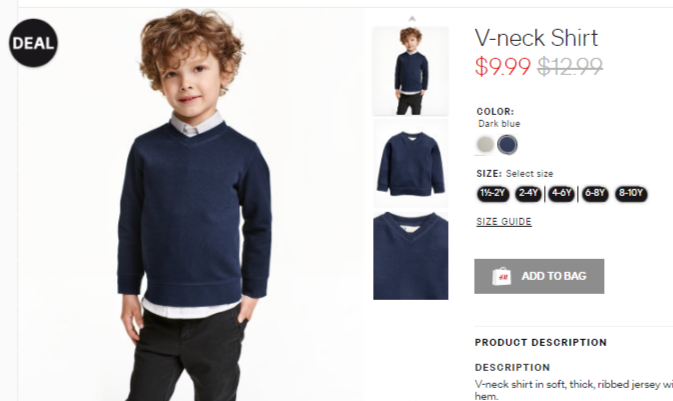
Task: Click the red $9.99 sale price
Action: (x=503, y=67)
